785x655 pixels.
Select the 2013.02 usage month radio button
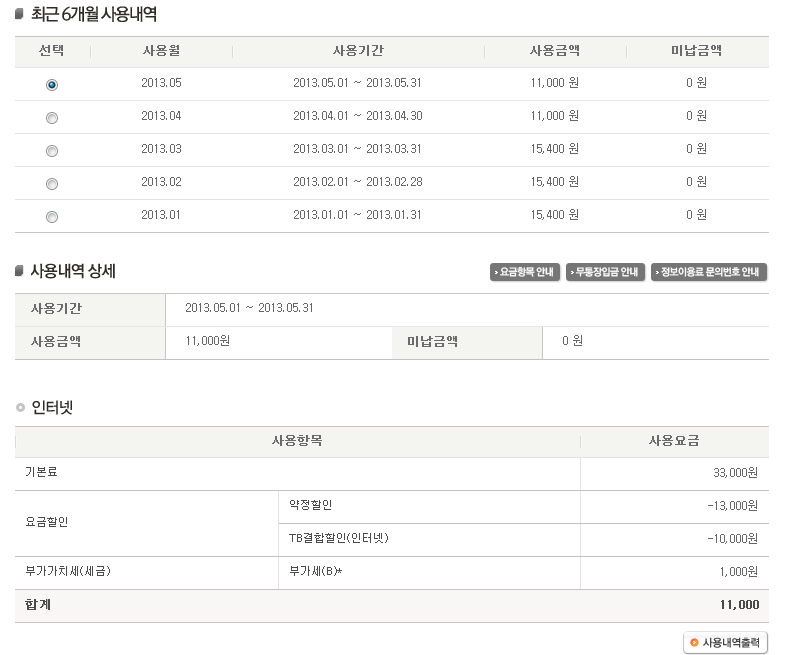[x=52, y=184]
